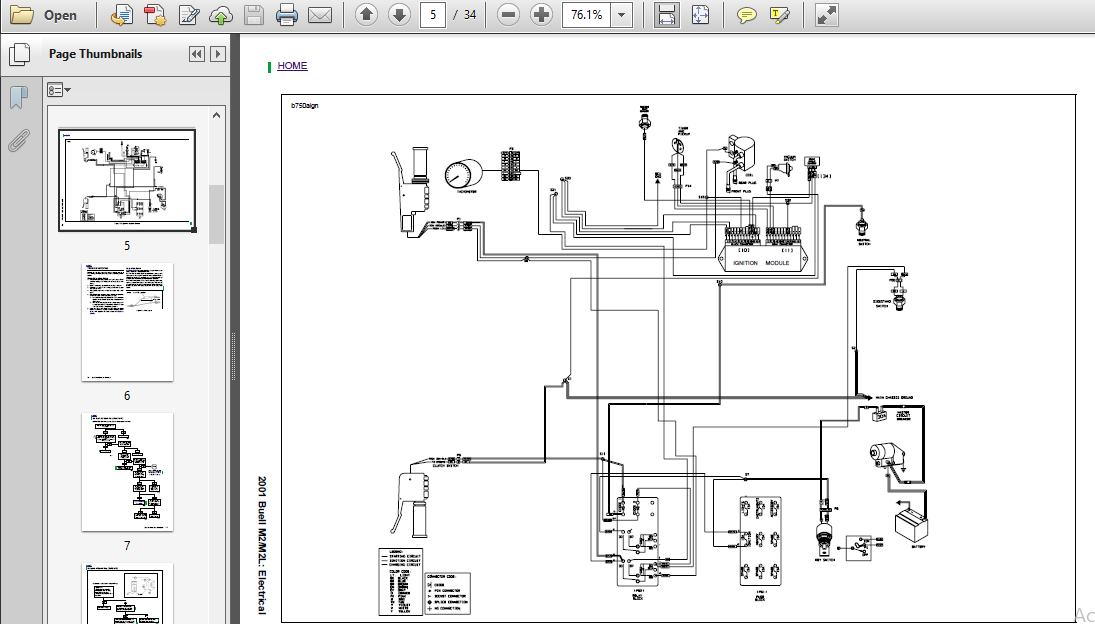
Task: Select the highlight text tool
Action: 779,15
